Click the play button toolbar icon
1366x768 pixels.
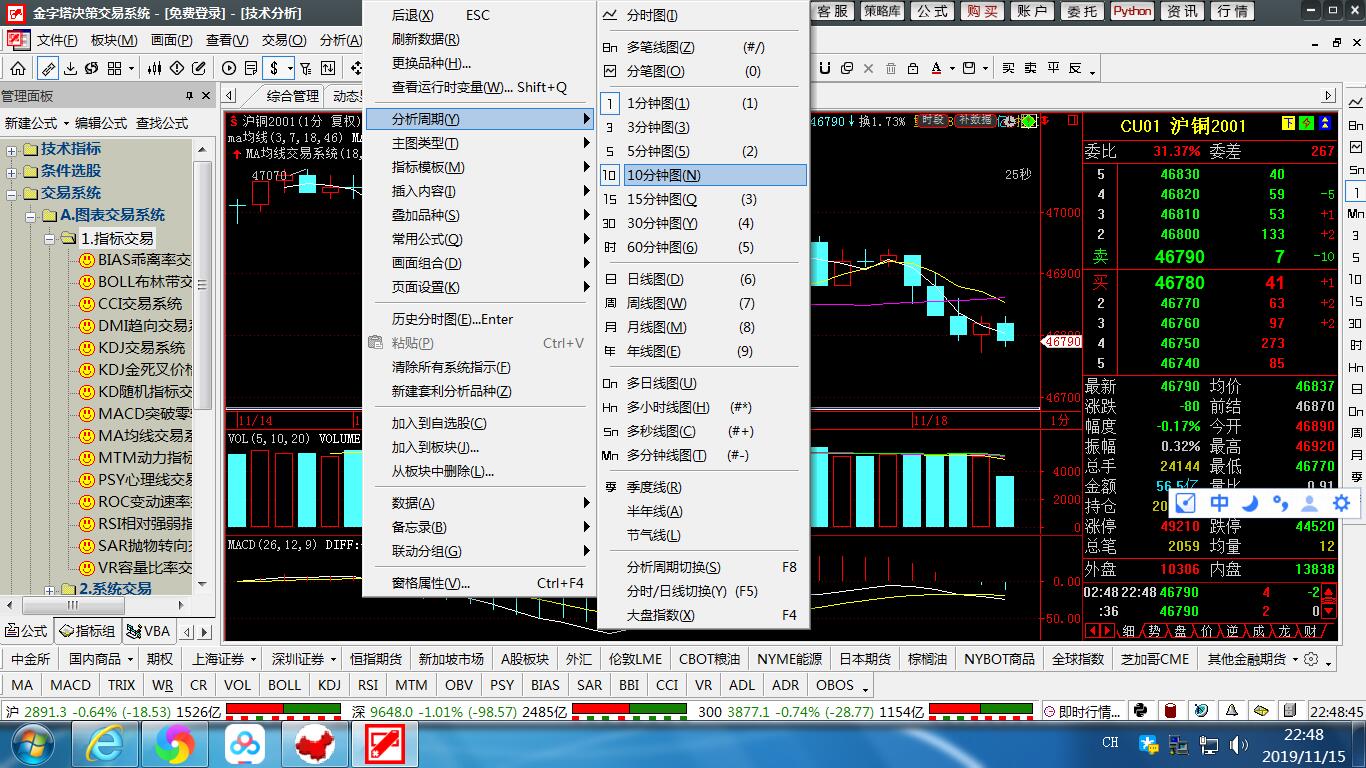[229, 68]
